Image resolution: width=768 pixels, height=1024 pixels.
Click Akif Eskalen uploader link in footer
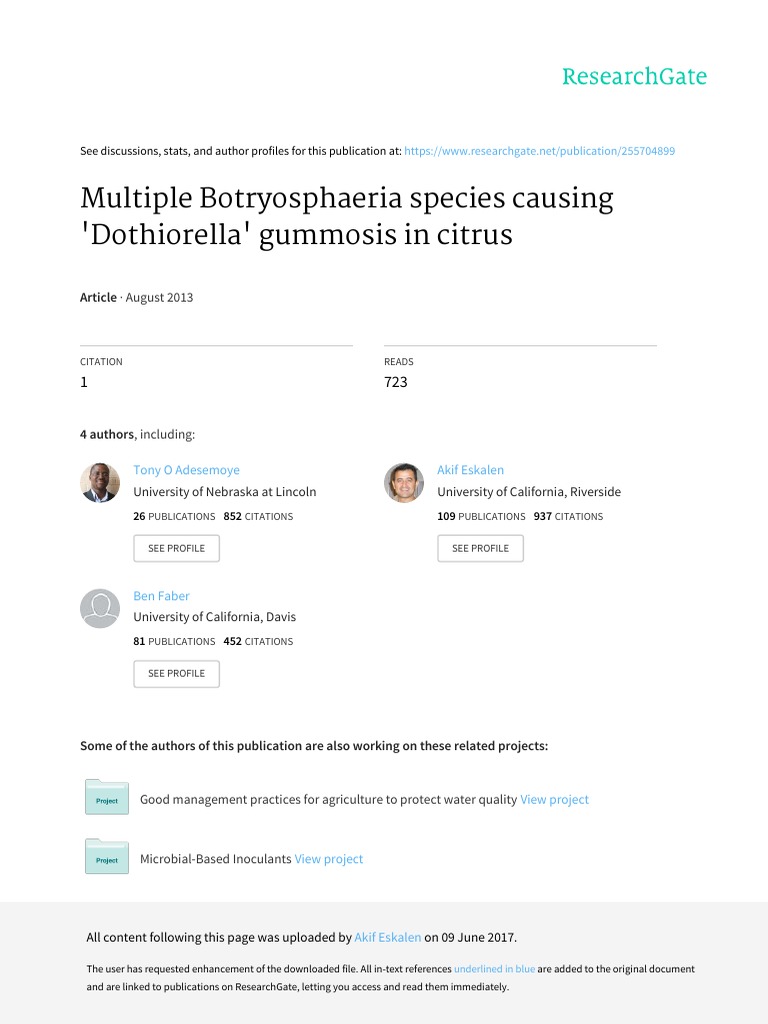[x=388, y=938]
